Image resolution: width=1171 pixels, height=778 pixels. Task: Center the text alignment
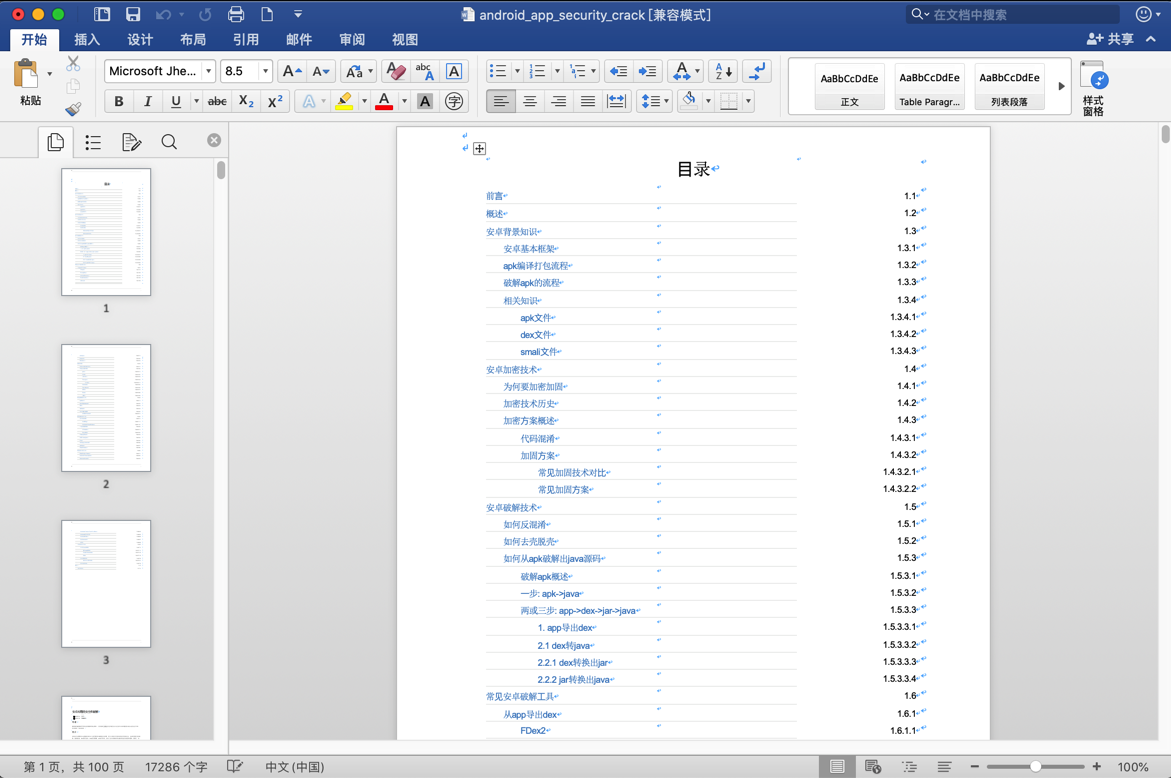(529, 101)
